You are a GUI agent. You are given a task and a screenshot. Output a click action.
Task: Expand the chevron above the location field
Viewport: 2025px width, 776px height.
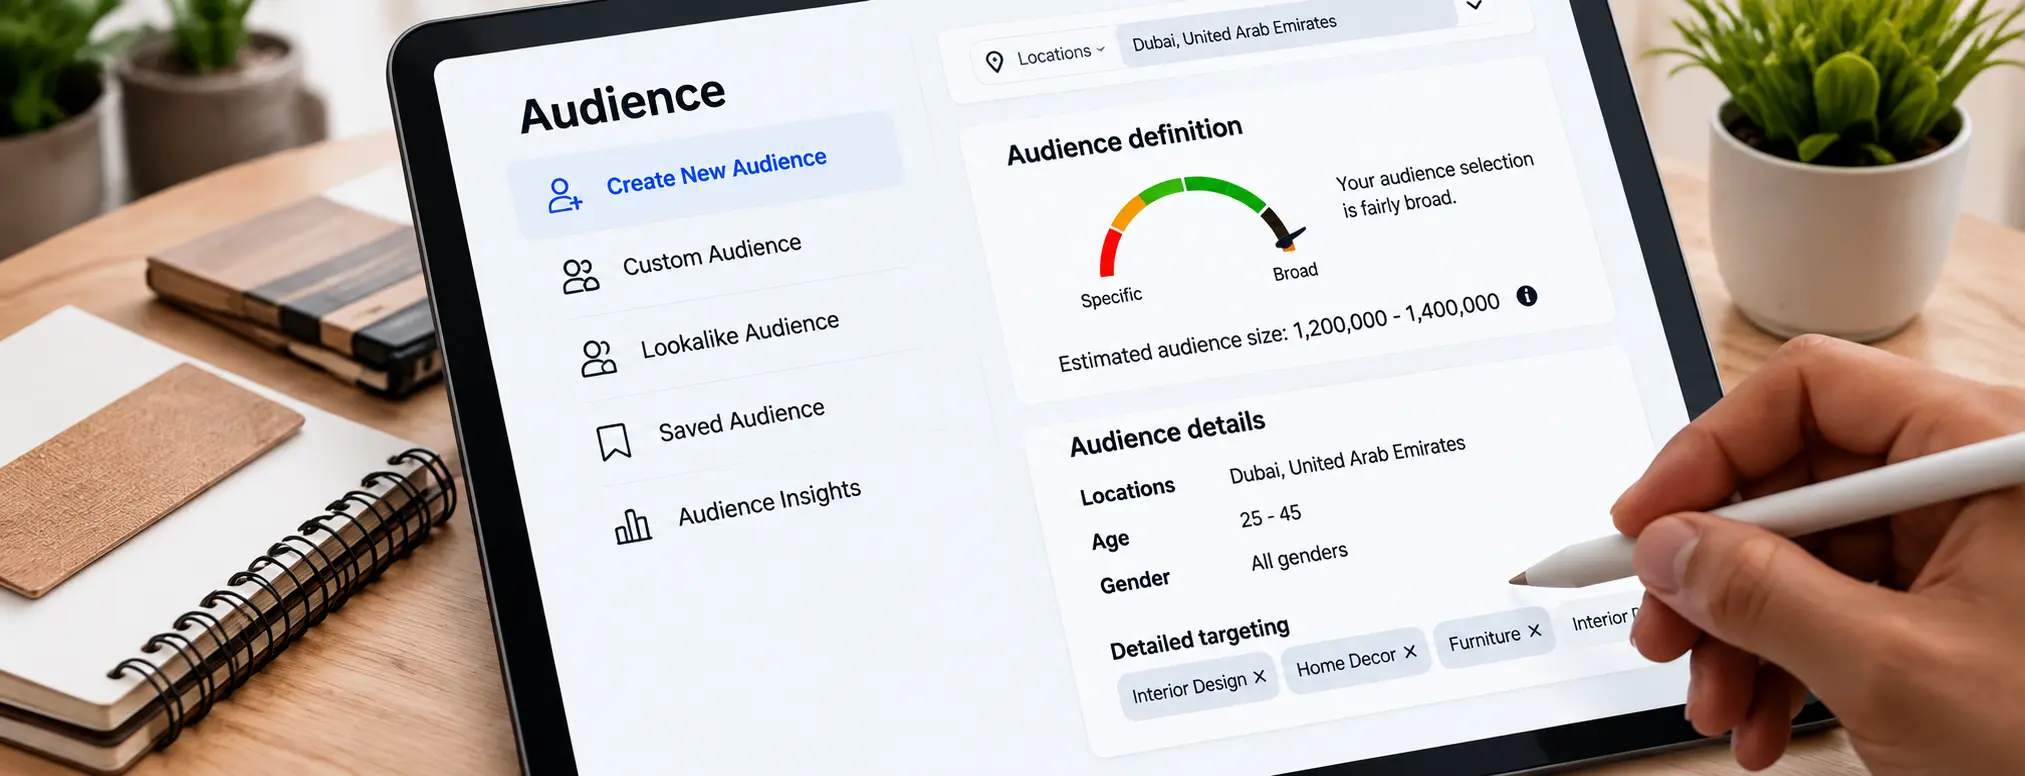click(1474, 5)
